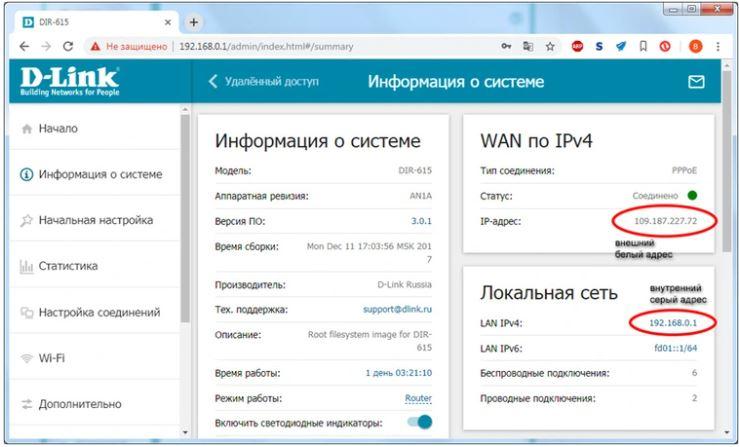Bookmark this page with the star icon

[550, 46]
